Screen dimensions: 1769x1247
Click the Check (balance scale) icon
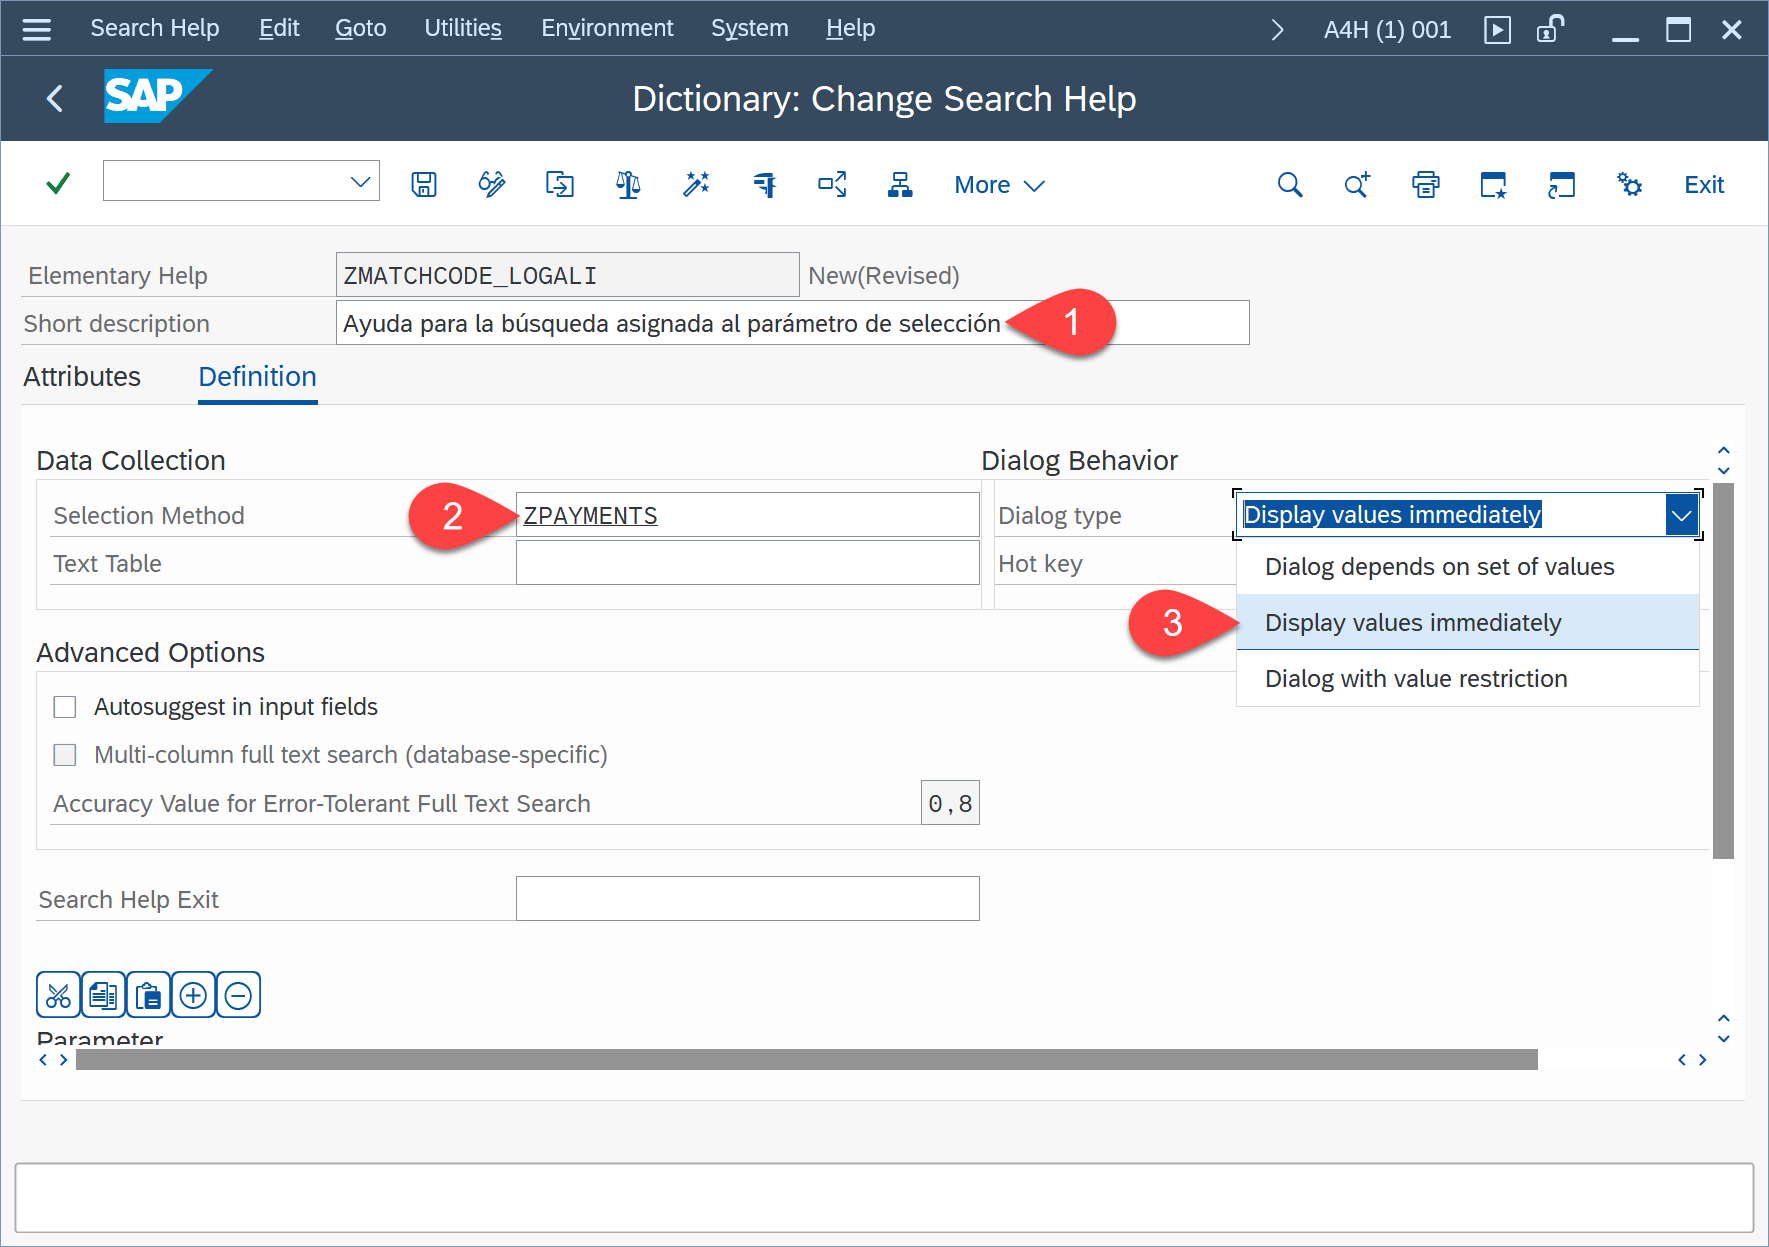coord(628,185)
